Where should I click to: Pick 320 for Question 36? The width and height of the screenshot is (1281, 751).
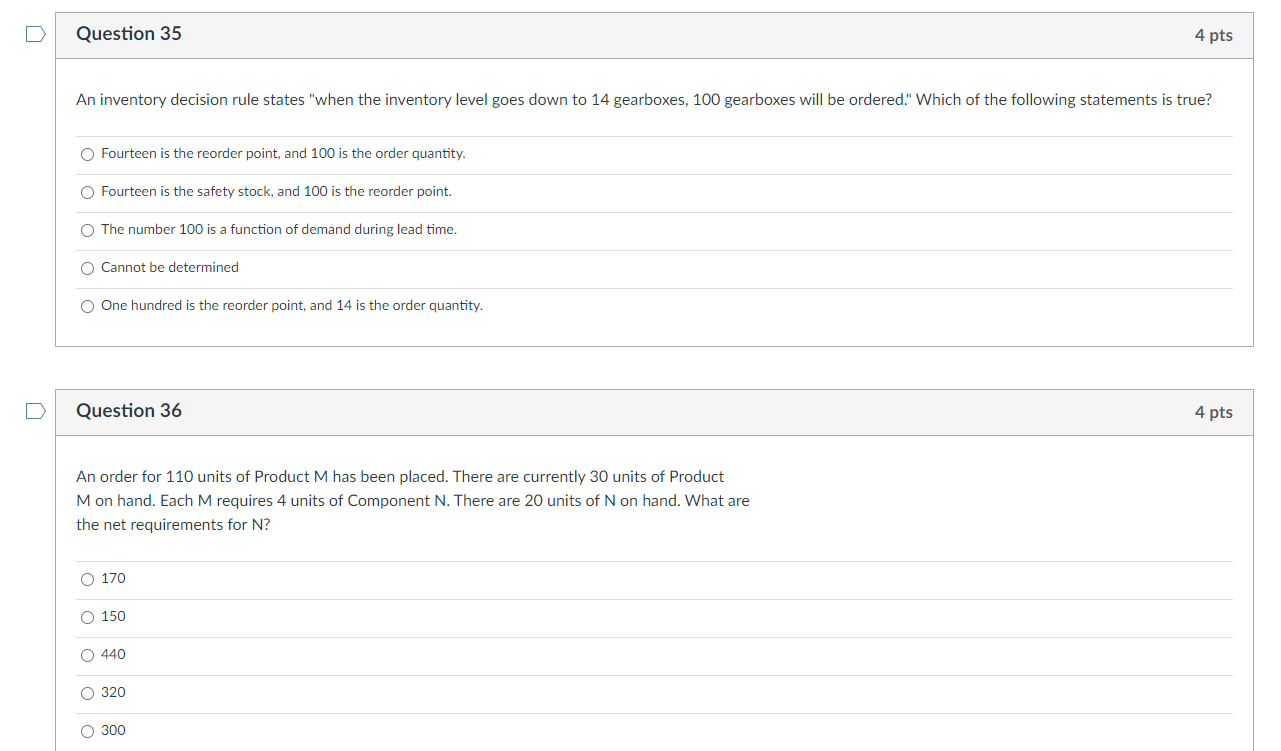[x=87, y=693]
